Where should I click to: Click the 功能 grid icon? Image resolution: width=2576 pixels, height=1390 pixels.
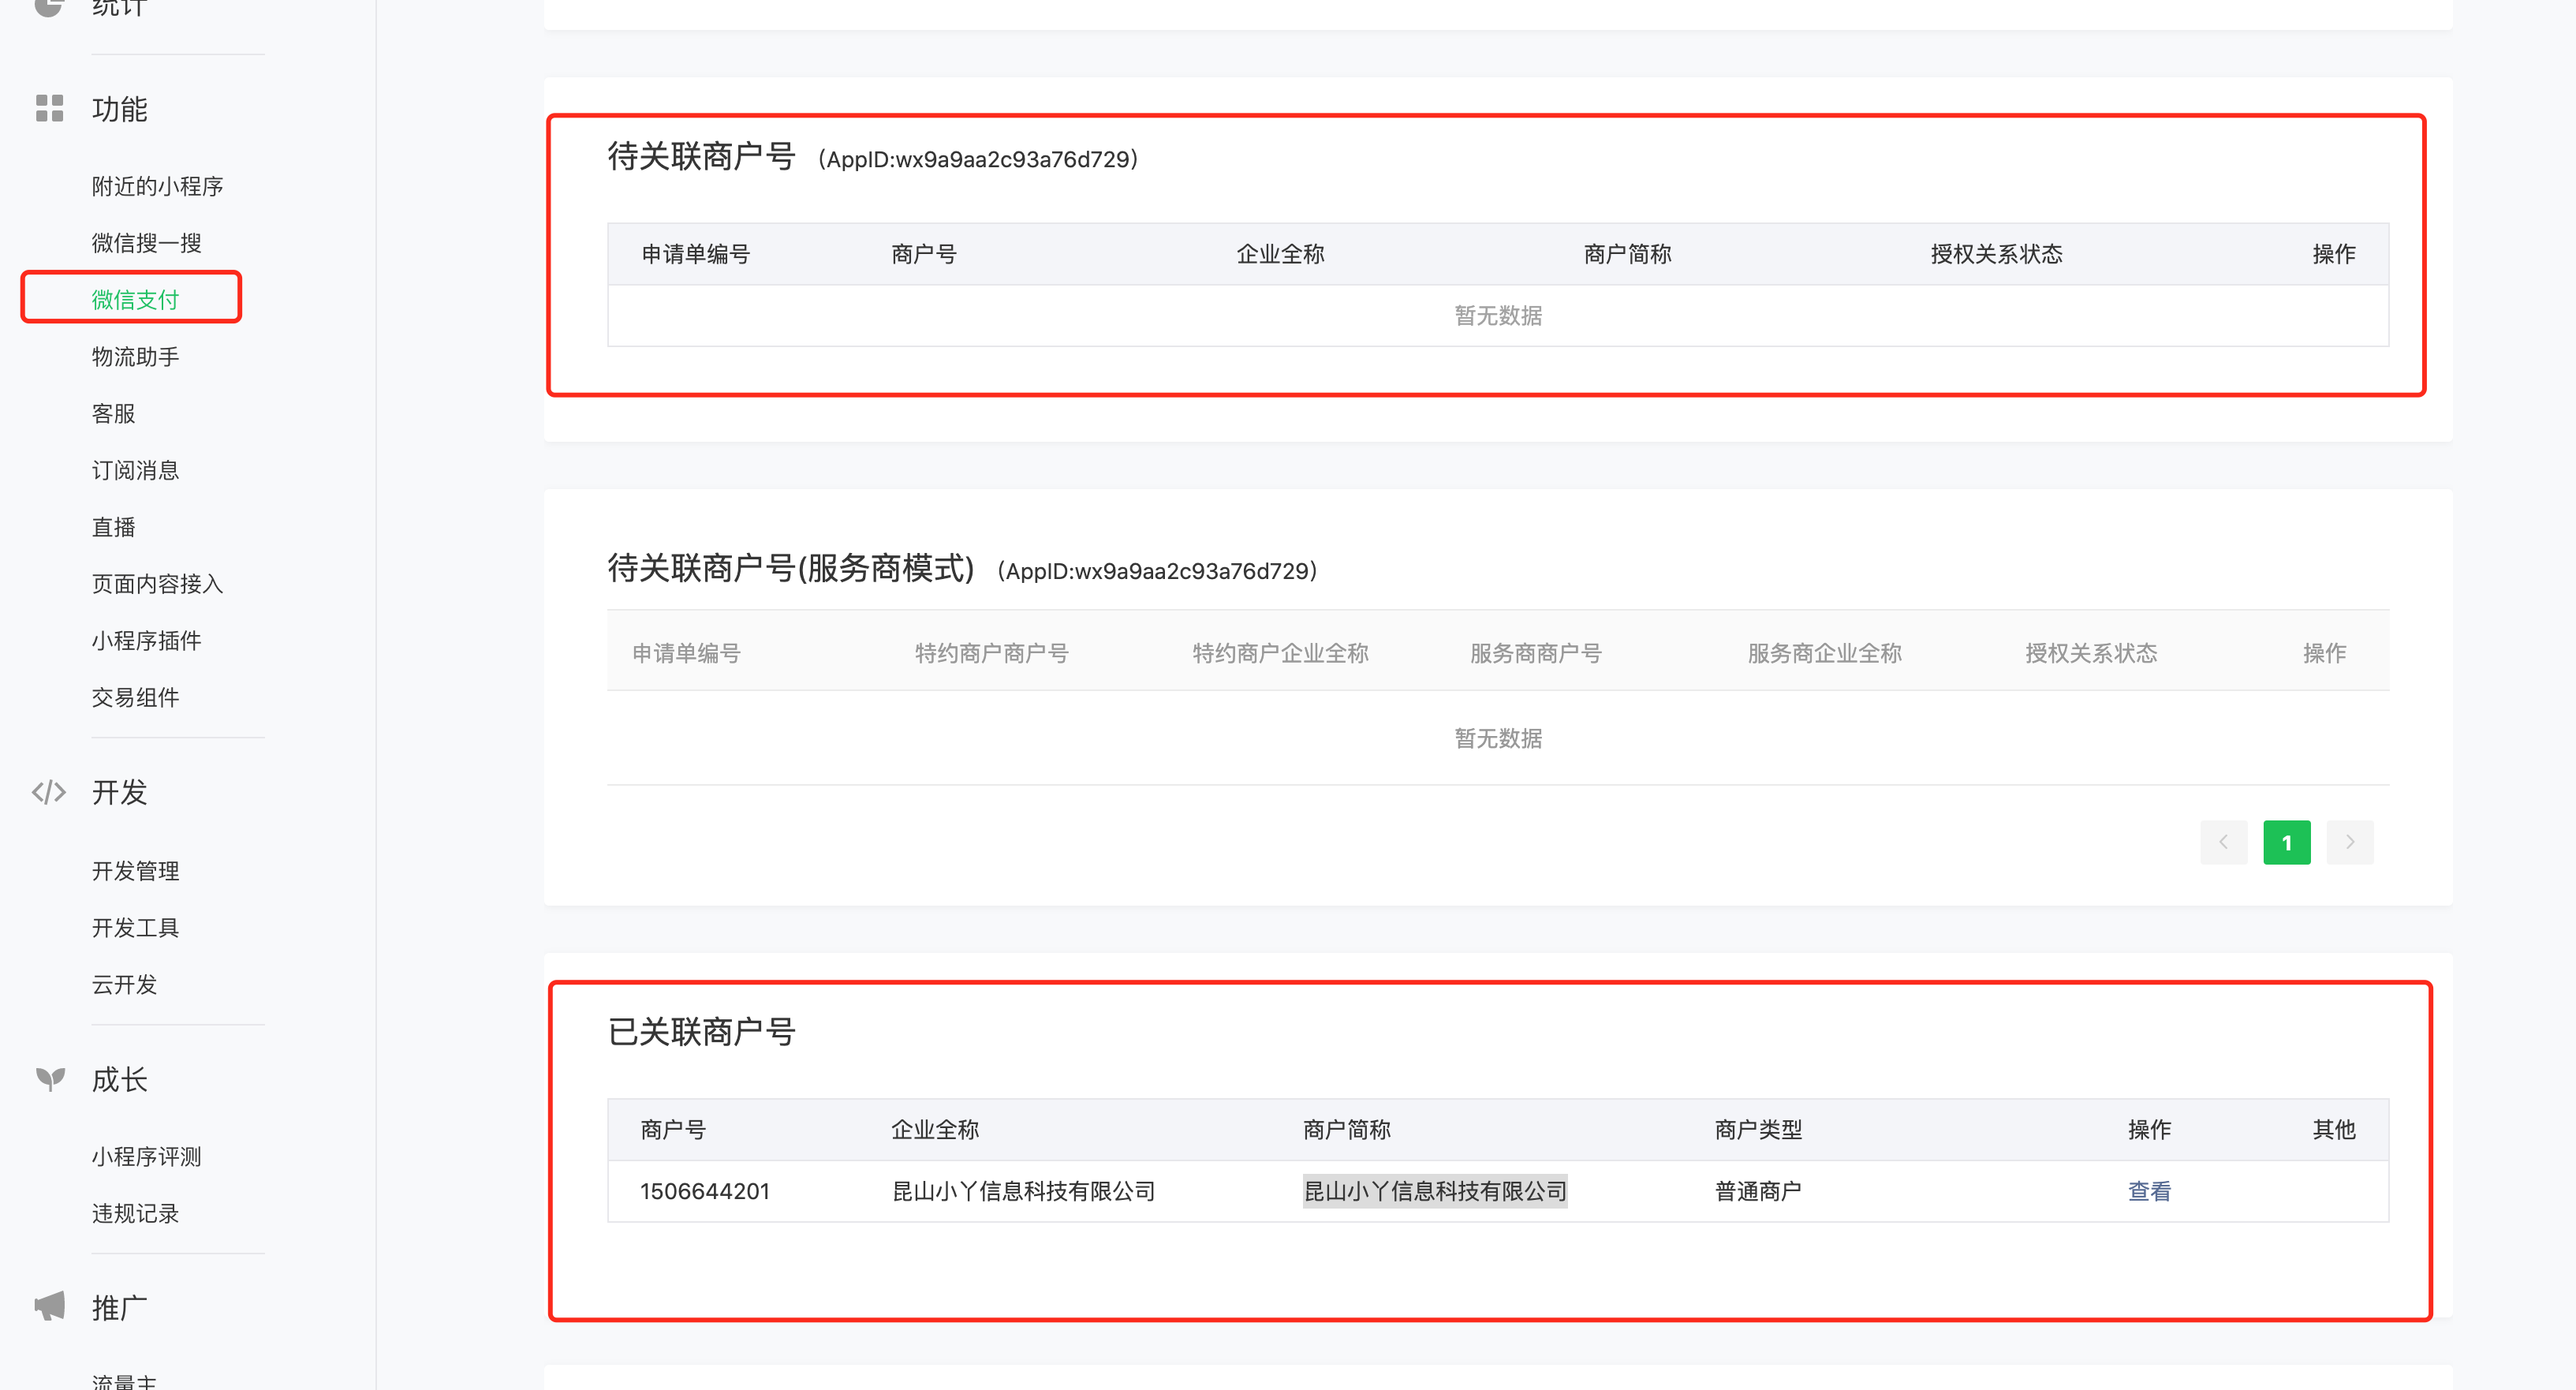49,108
